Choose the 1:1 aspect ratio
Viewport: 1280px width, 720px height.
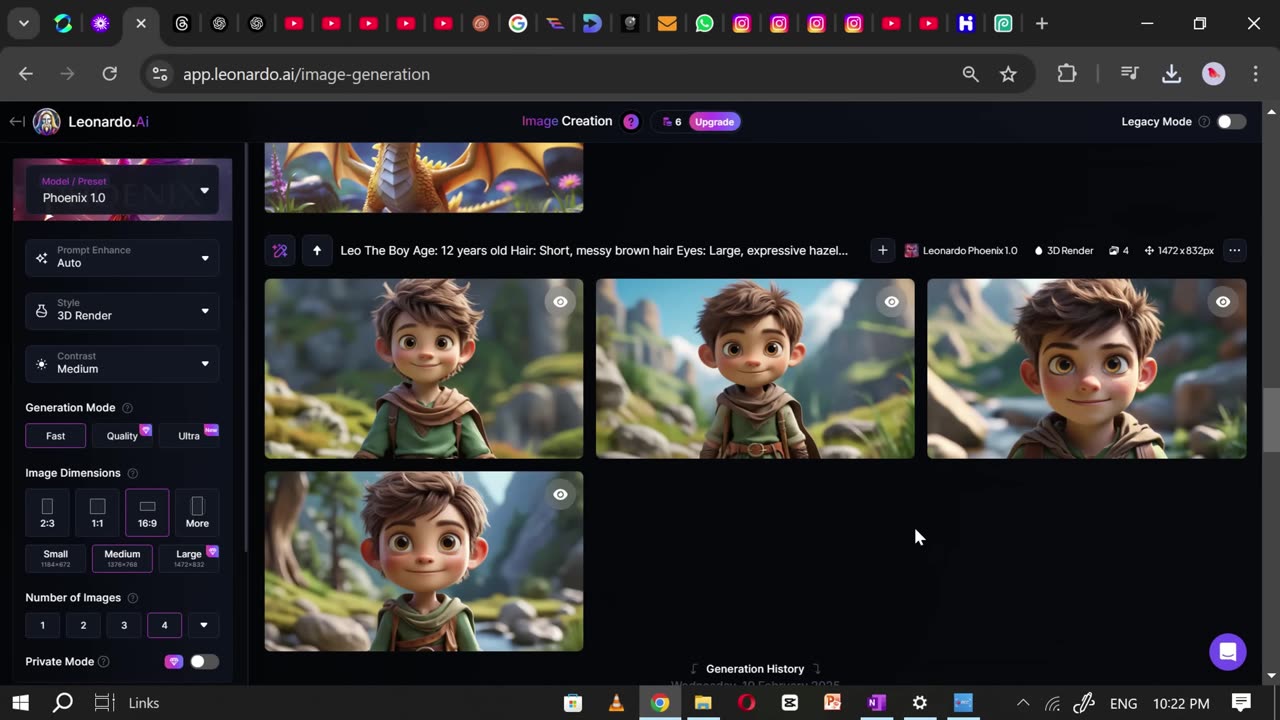pos(97,513)
